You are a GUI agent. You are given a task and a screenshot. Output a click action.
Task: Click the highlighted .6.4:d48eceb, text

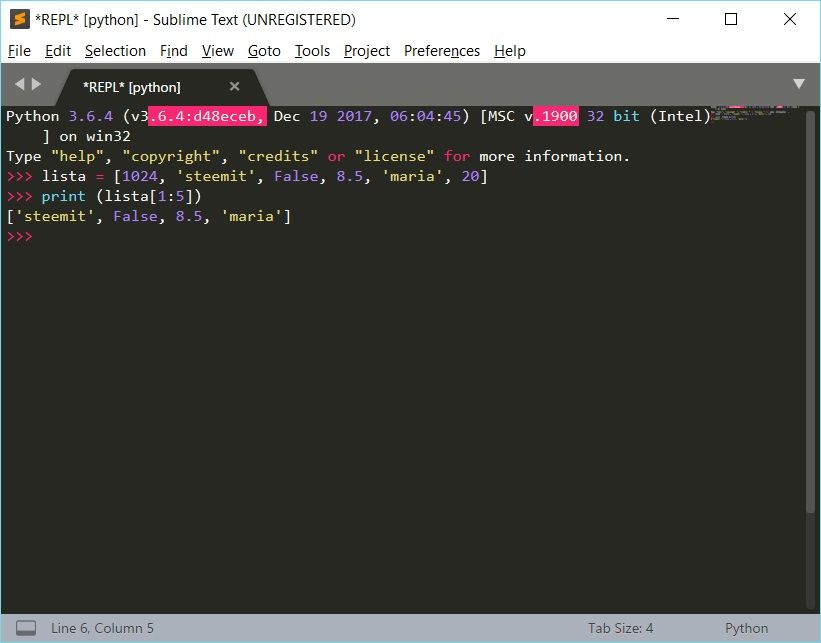[207, 116]
